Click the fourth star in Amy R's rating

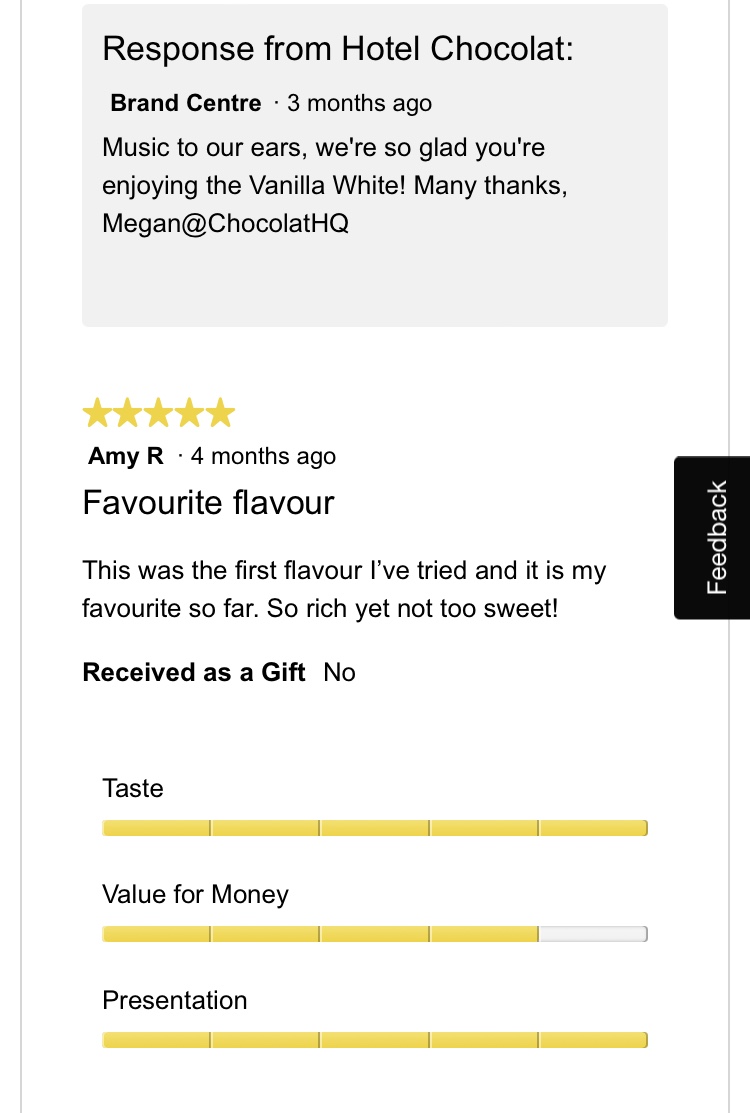click(190, 413)
